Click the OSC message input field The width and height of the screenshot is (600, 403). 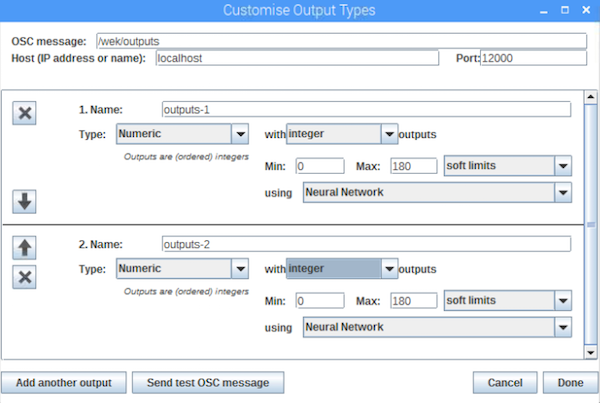[x=341, y=41]
